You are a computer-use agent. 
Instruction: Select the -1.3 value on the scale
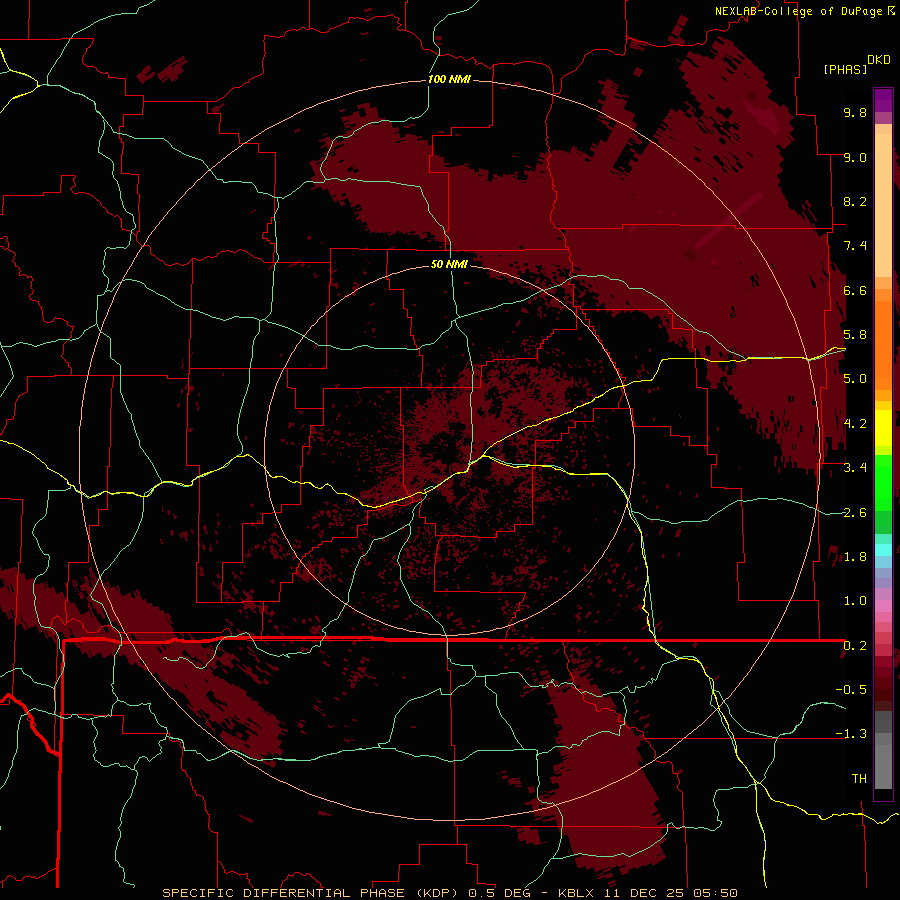(x=851, y=734)
